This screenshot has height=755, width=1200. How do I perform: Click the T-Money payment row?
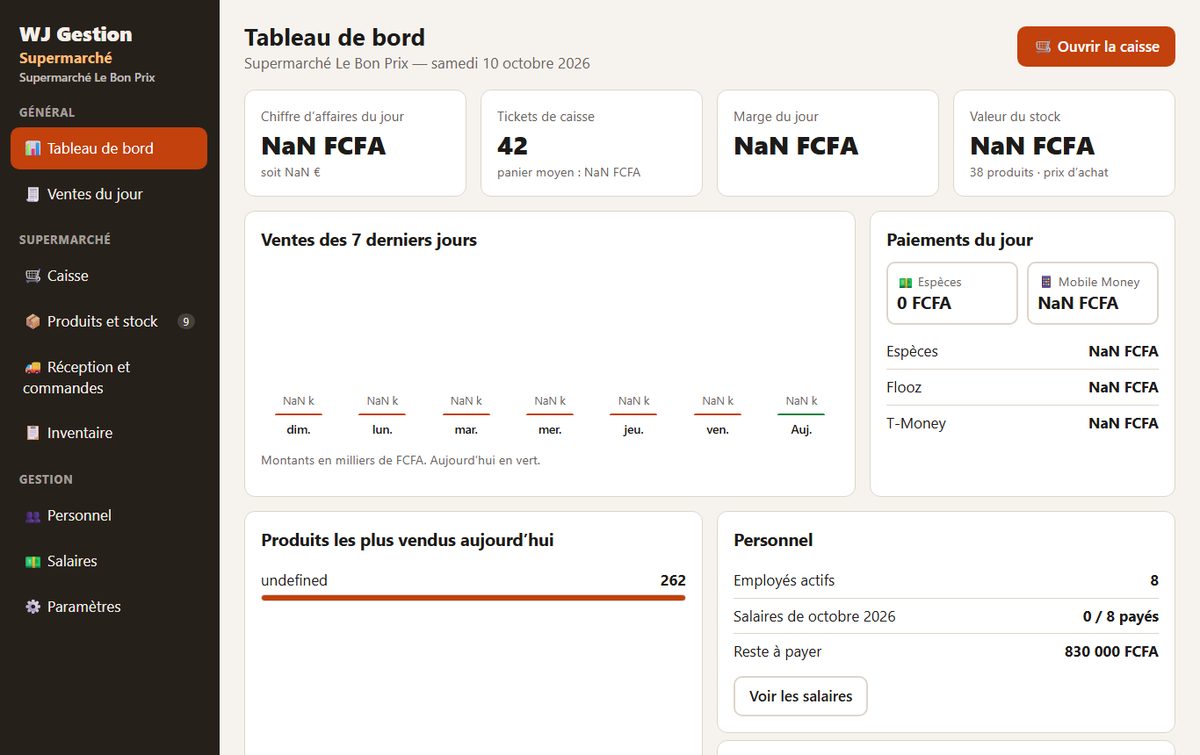point(1022,423)
